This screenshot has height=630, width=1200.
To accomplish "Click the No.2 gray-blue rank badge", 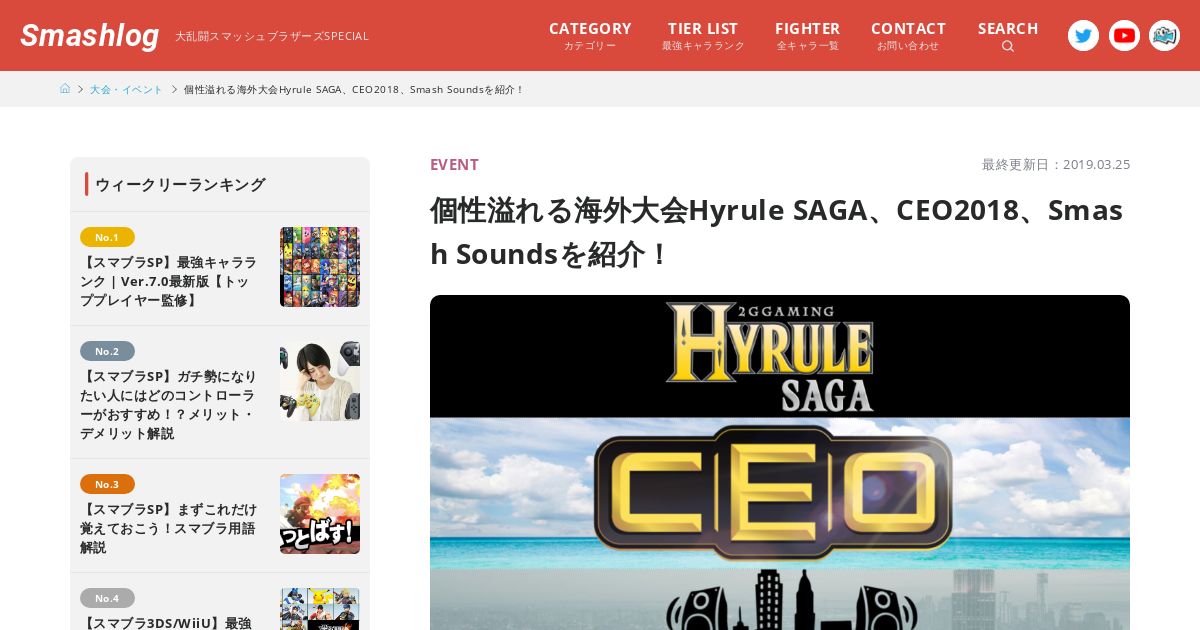I will (x=107, y=351).
